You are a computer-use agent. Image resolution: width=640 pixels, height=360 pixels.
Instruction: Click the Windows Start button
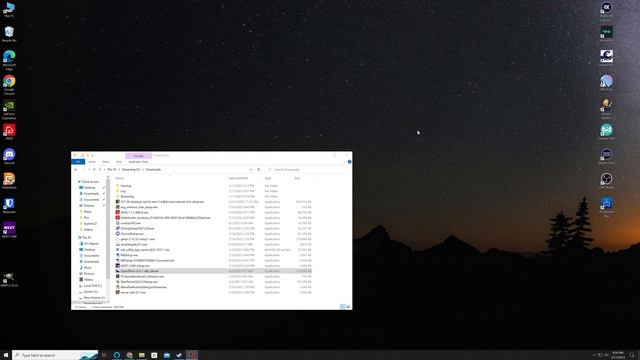pyautogui.click(x=6, y=355)
